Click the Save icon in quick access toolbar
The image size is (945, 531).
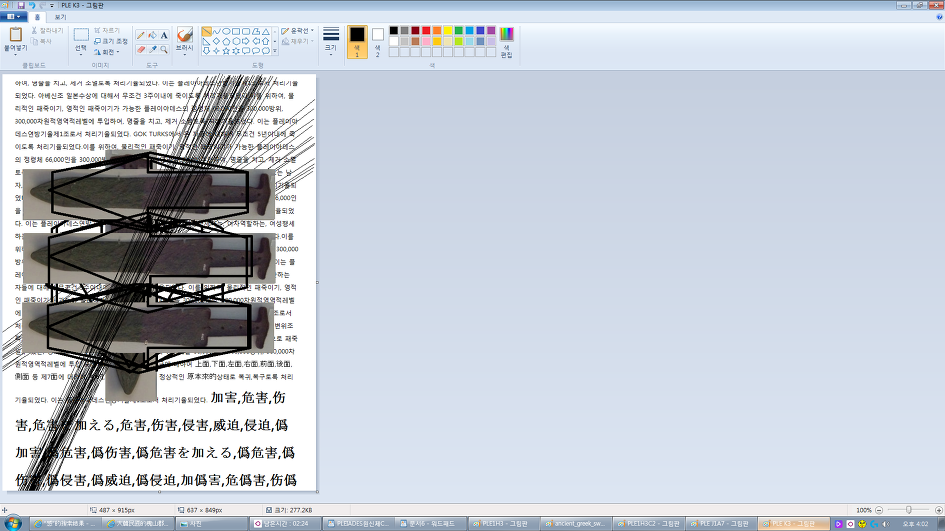(x=20, y=5)
